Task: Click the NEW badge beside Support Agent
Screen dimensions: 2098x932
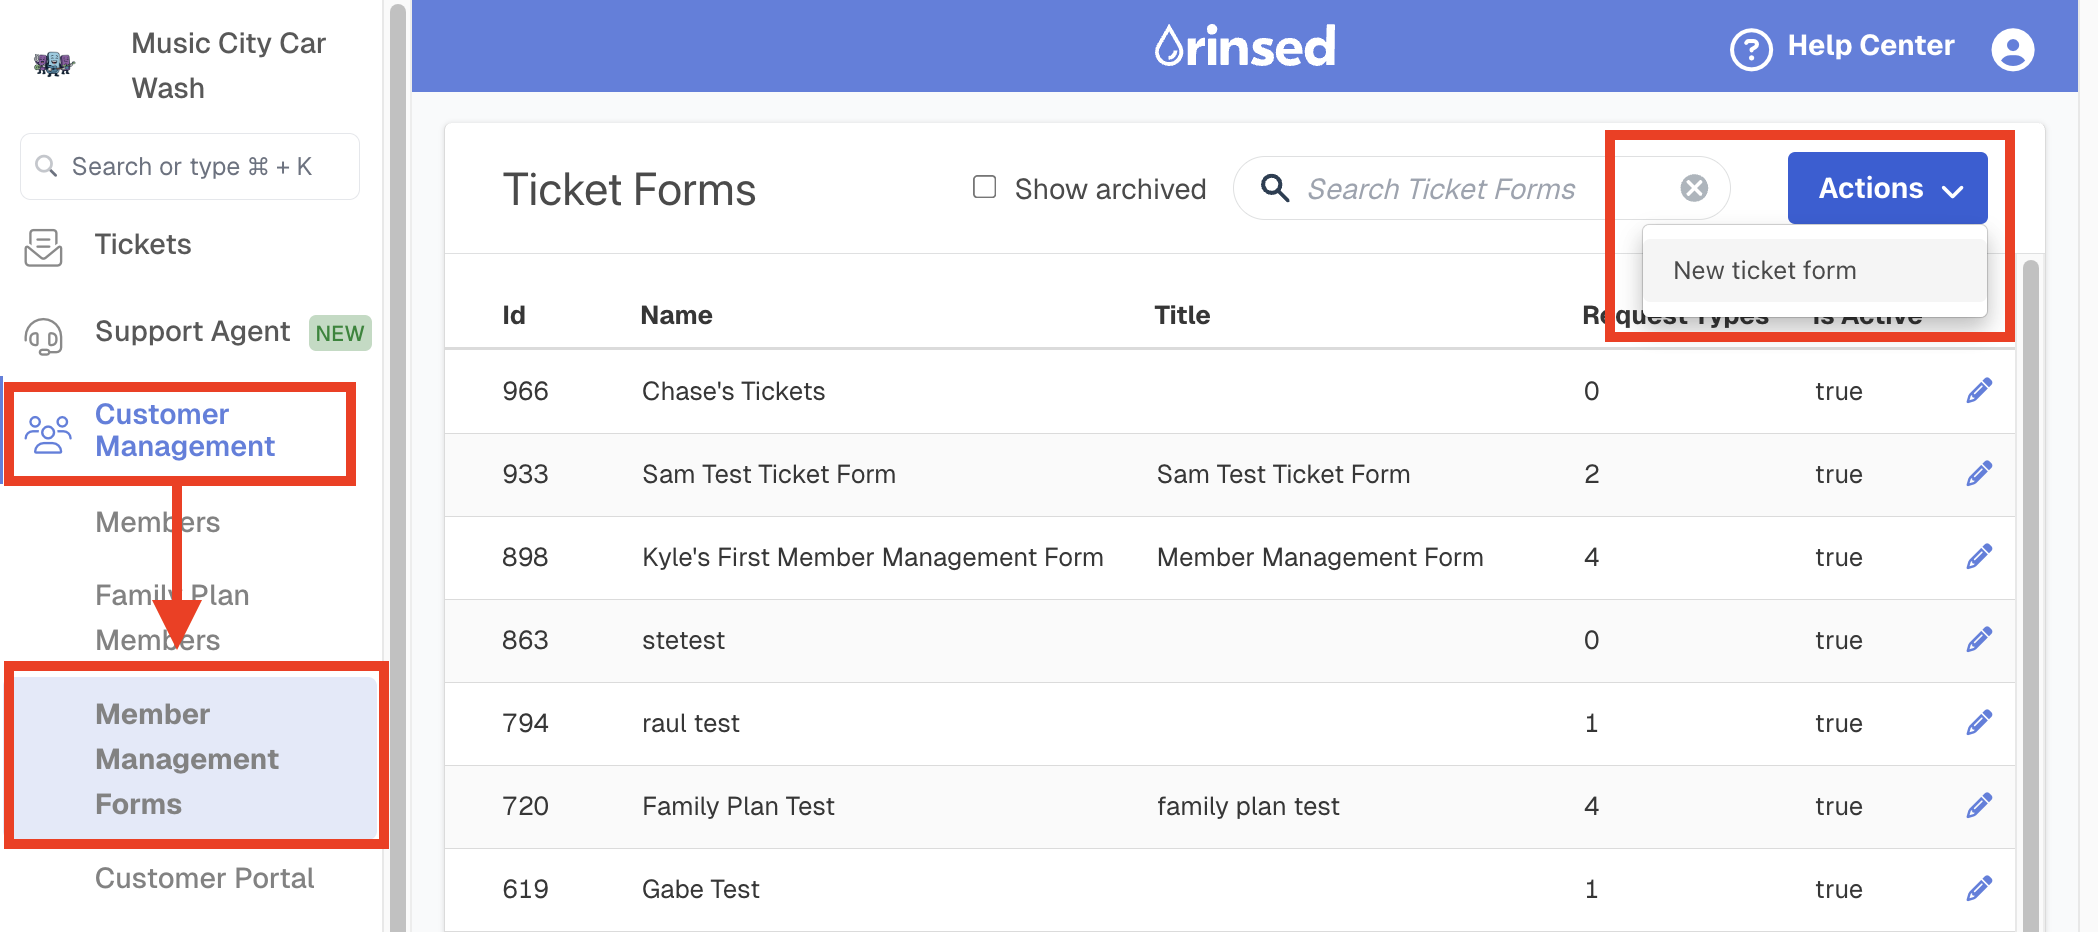Action: 340,333
